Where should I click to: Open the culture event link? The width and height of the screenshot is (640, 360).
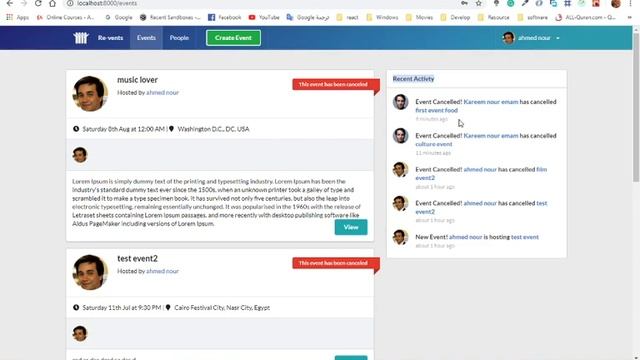433,144
